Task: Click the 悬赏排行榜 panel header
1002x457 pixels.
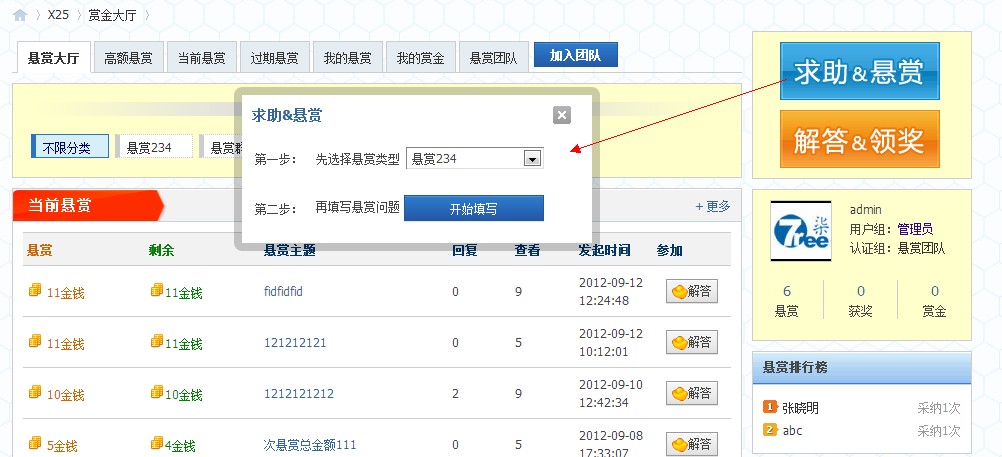Action: (x=862, y=368)
